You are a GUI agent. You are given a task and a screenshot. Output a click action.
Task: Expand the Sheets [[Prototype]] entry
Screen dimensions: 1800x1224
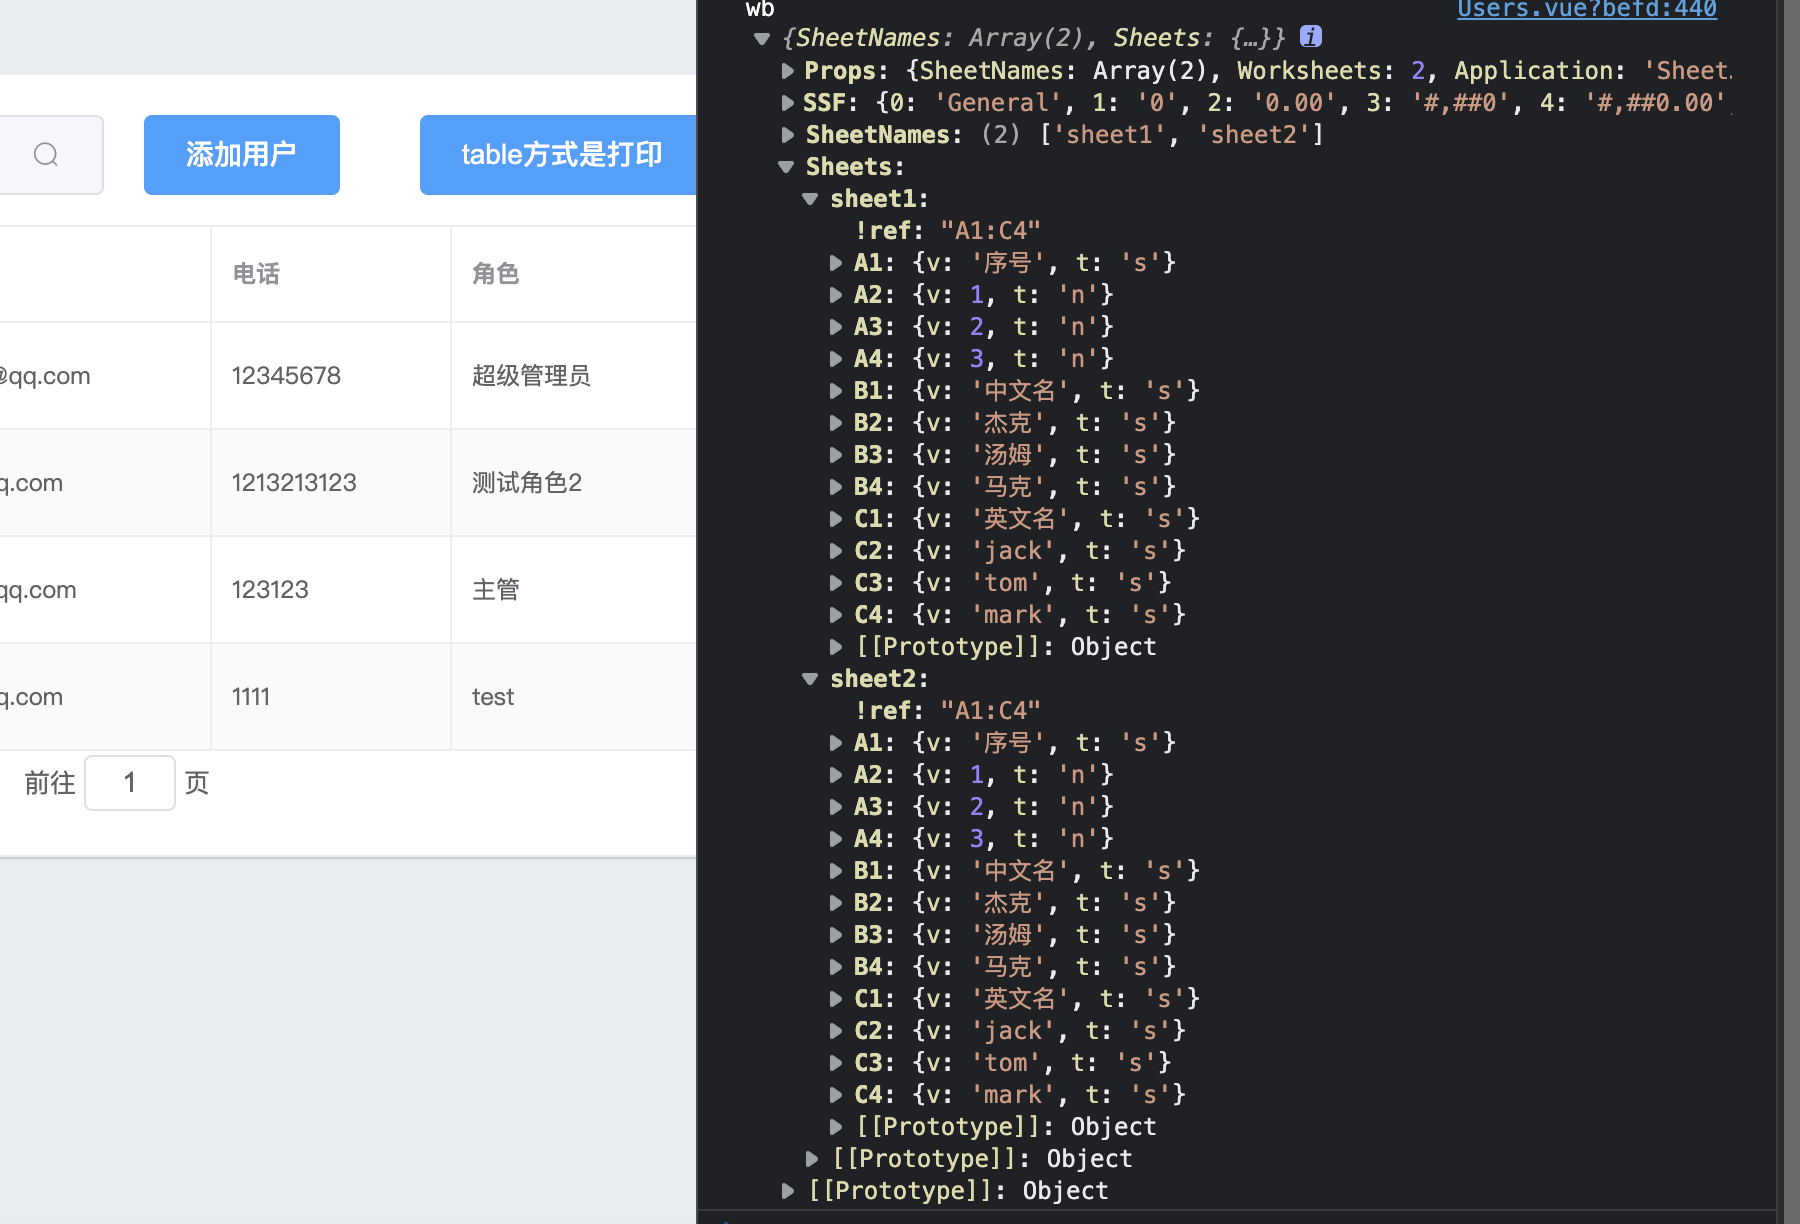tap(812, 1159)
